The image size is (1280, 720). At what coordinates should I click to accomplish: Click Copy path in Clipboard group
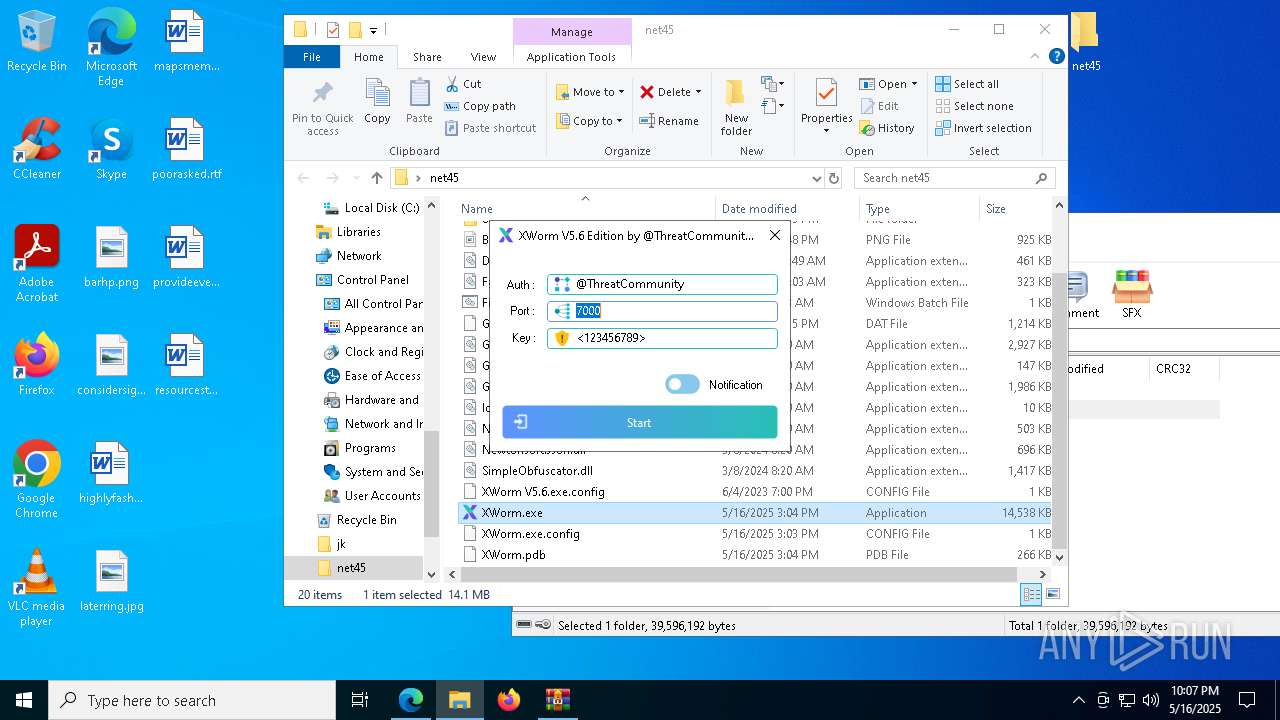click(x=480, y=106)
